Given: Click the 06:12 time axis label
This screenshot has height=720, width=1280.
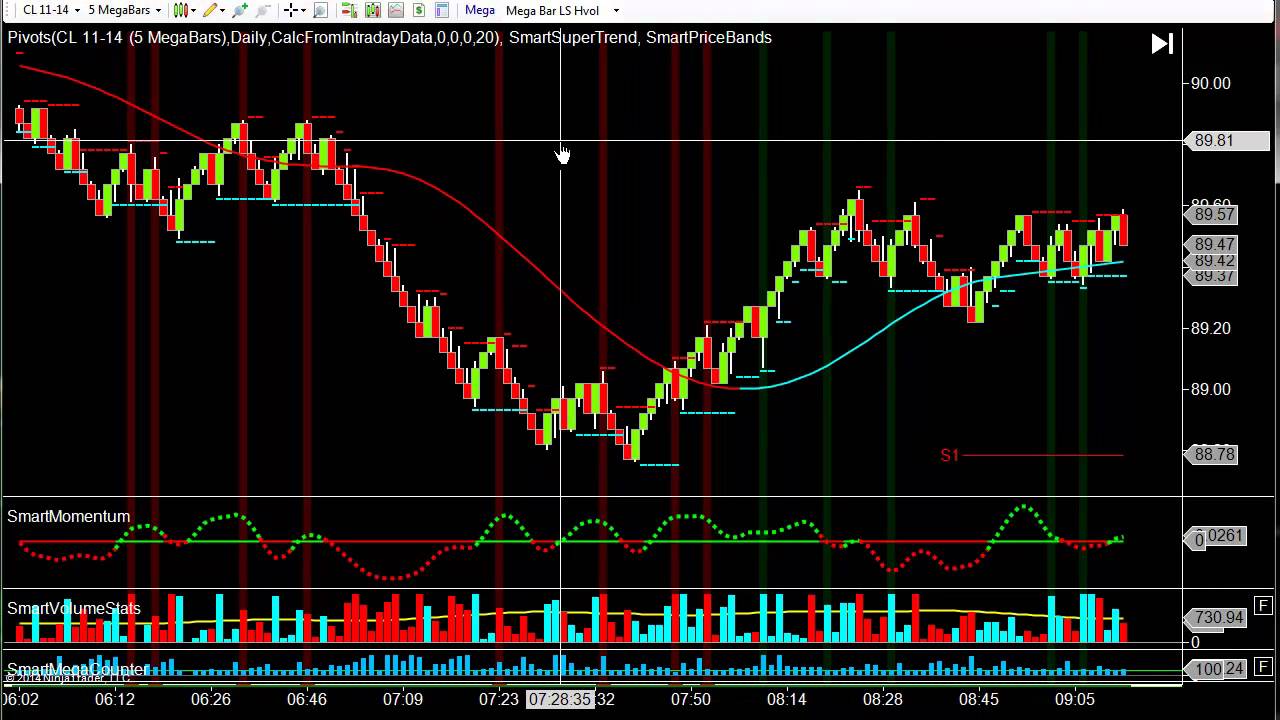Looking at the screenshot, I should point(115,699).
